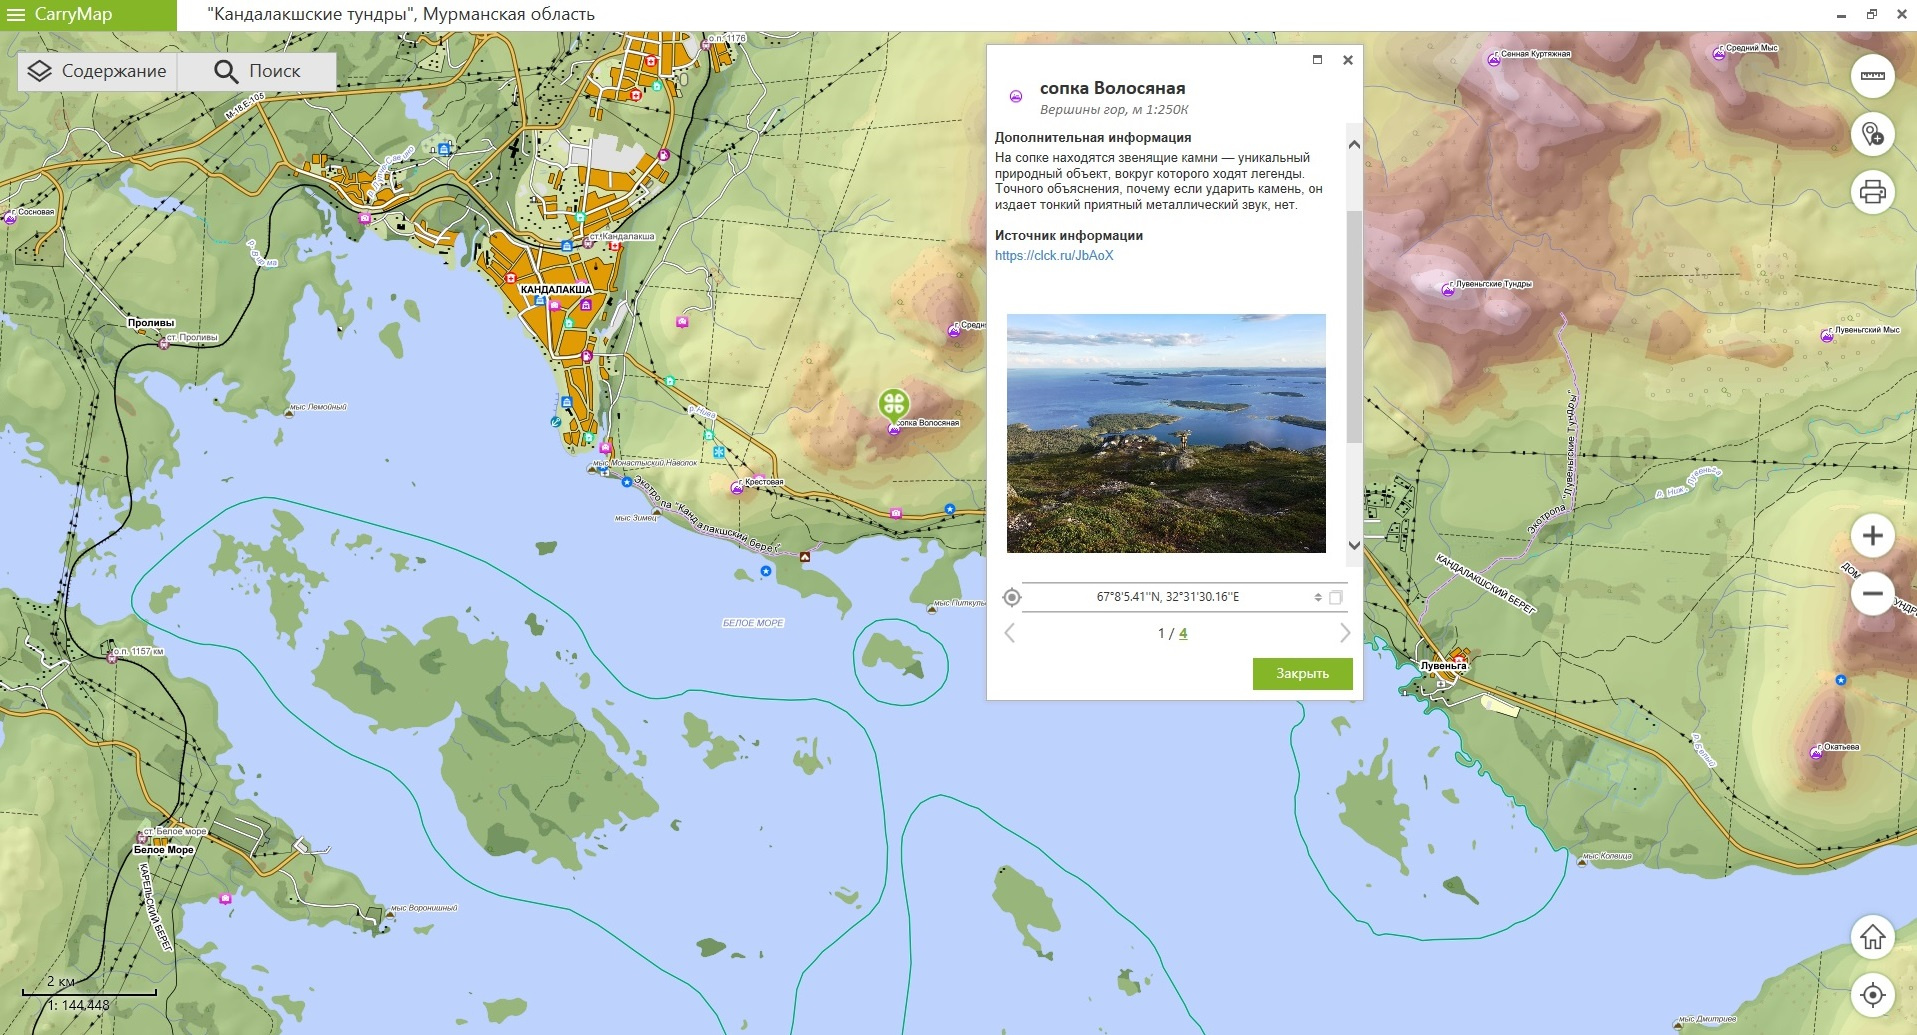This screenshot has width=1917, height=1035.
Task: Copy coordinates using the copy icon
Action: pos(1335,597)
